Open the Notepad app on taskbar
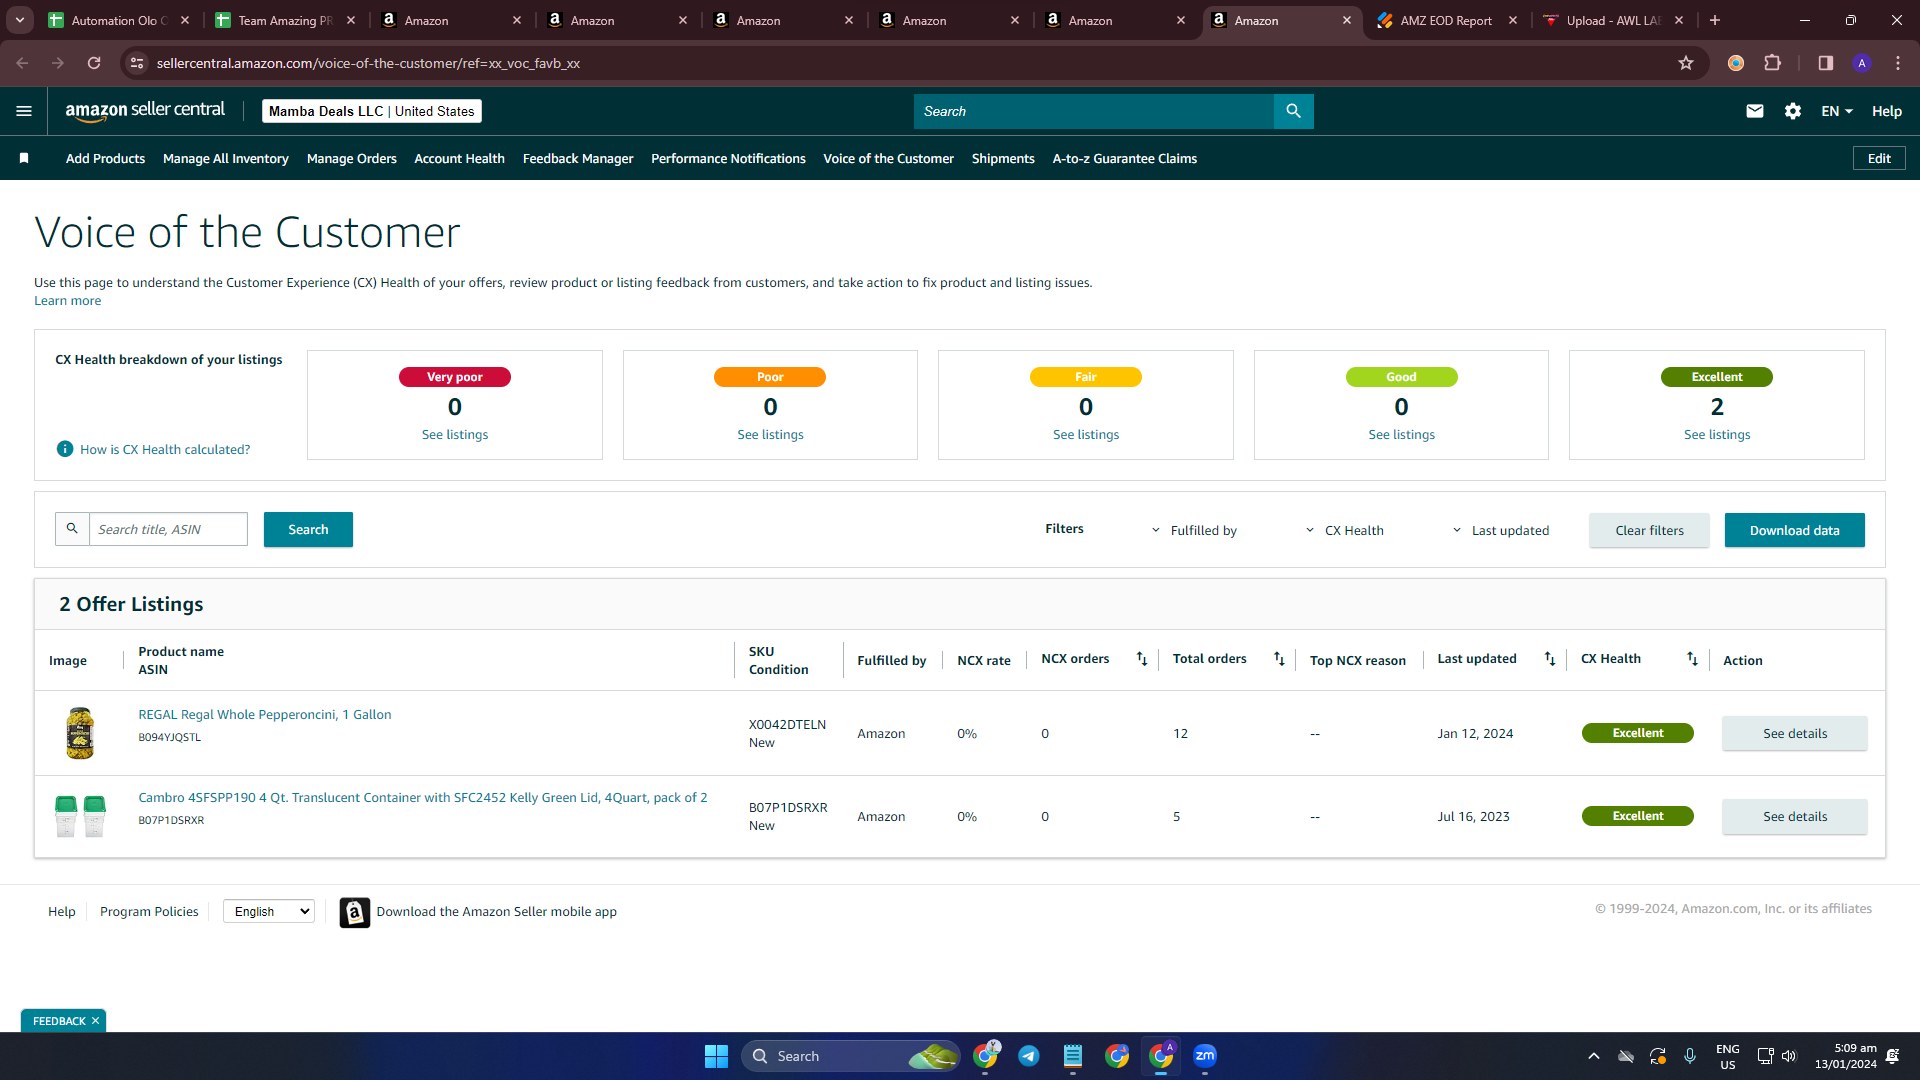 (1073, 1056)
